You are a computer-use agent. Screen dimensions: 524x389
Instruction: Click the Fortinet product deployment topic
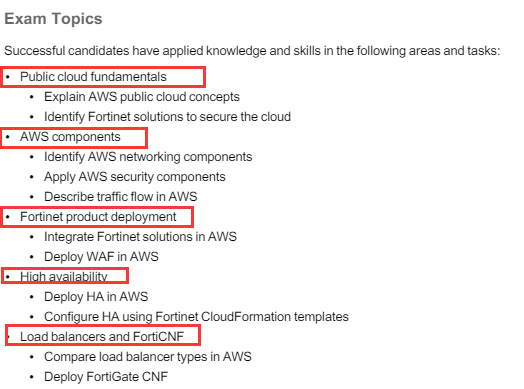[x=98, y=217]
